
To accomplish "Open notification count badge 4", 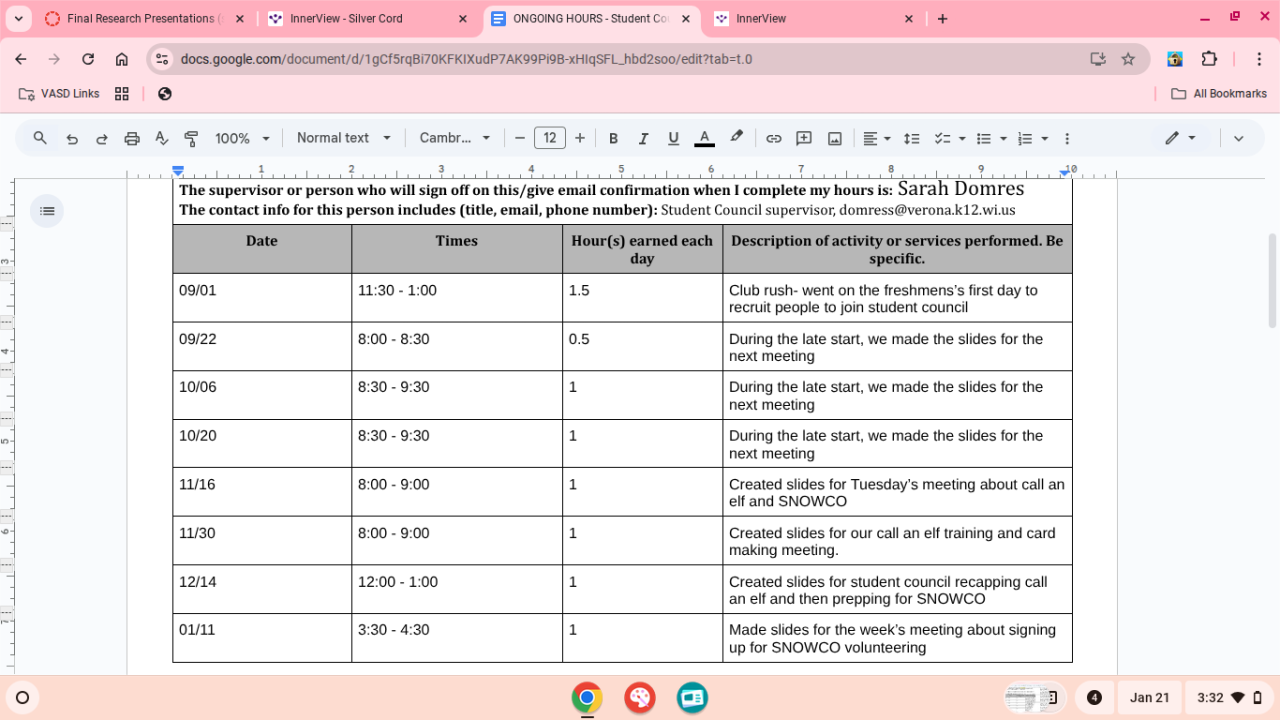I will coord(1094,698).
